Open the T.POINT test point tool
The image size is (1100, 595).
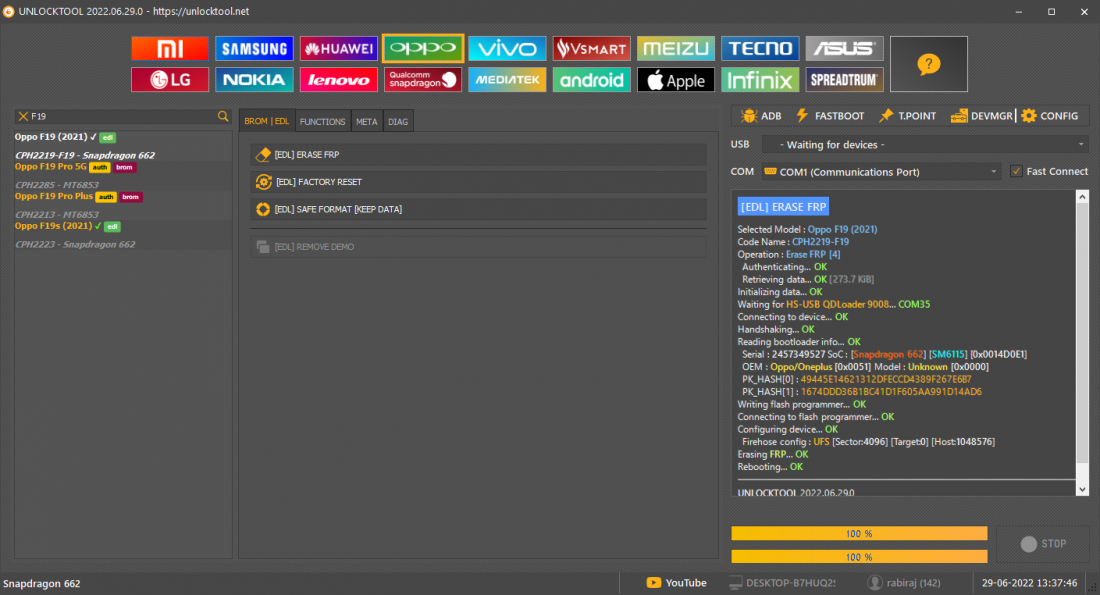[908, 116]
